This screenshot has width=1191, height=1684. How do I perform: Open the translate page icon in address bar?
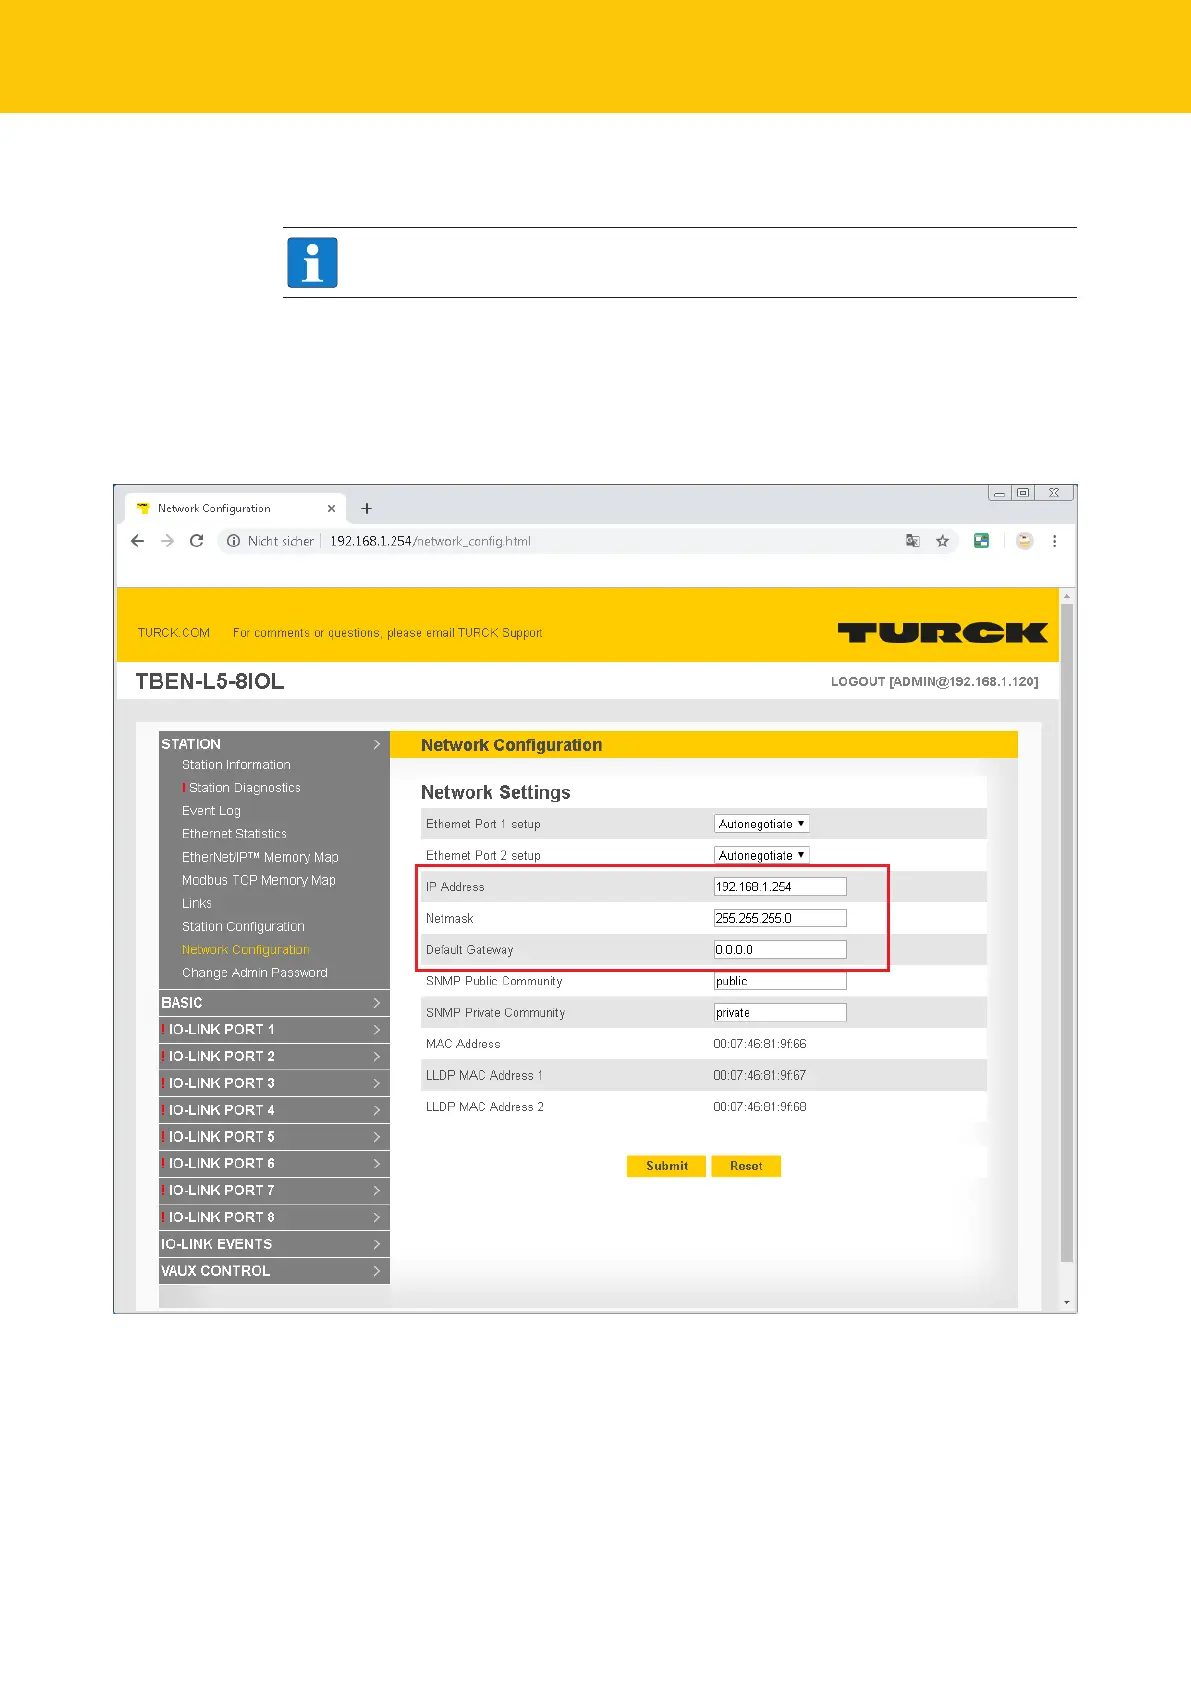pos(913,541)
